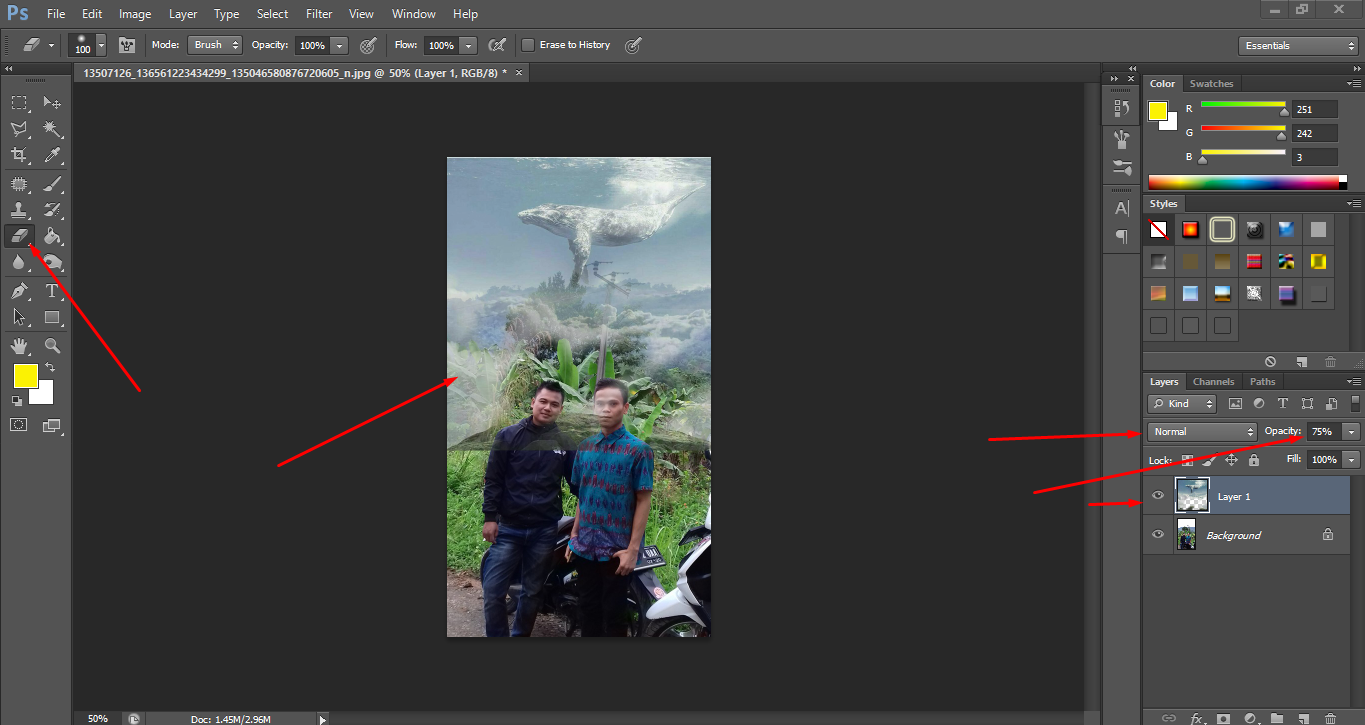Link layers using the chain button
The image size is (1365, 725).
1169,718
